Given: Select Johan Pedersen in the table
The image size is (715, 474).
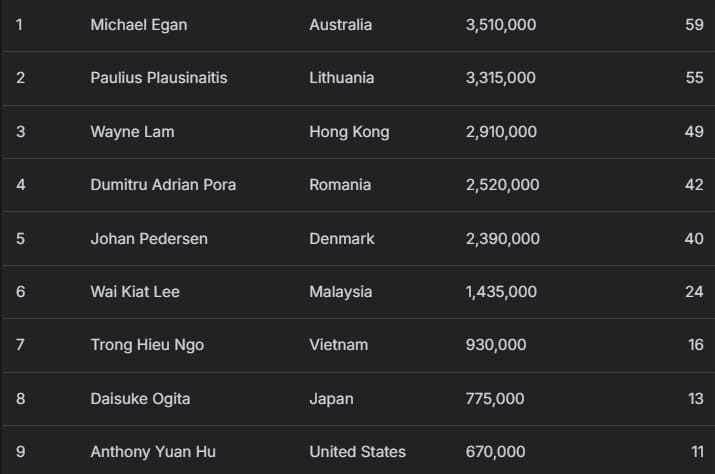Looking at the screenshot, I should pos(141,239).
